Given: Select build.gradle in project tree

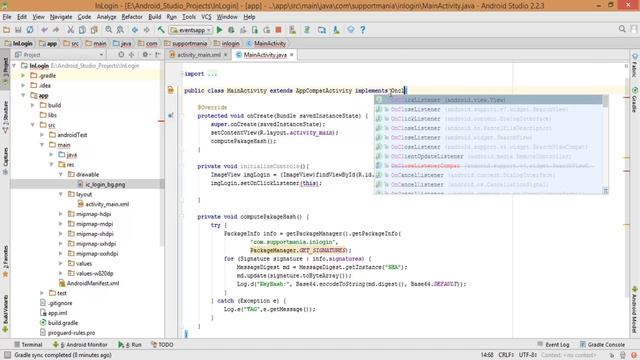Looking at the screenshot, I should click(59, 323).
